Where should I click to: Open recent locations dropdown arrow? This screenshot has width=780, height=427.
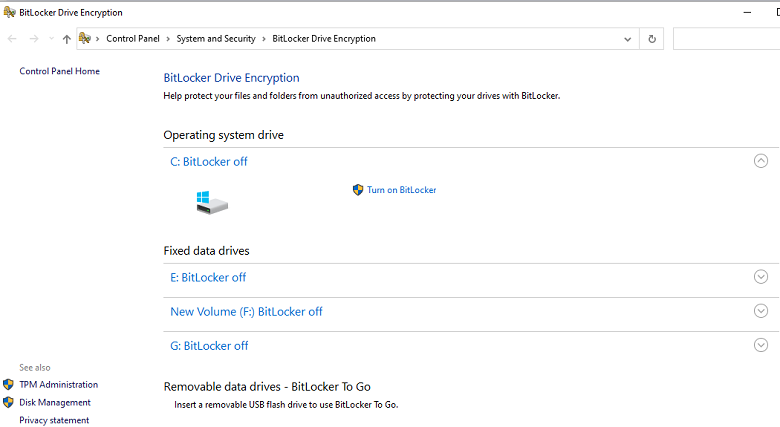tap(51, 39)
